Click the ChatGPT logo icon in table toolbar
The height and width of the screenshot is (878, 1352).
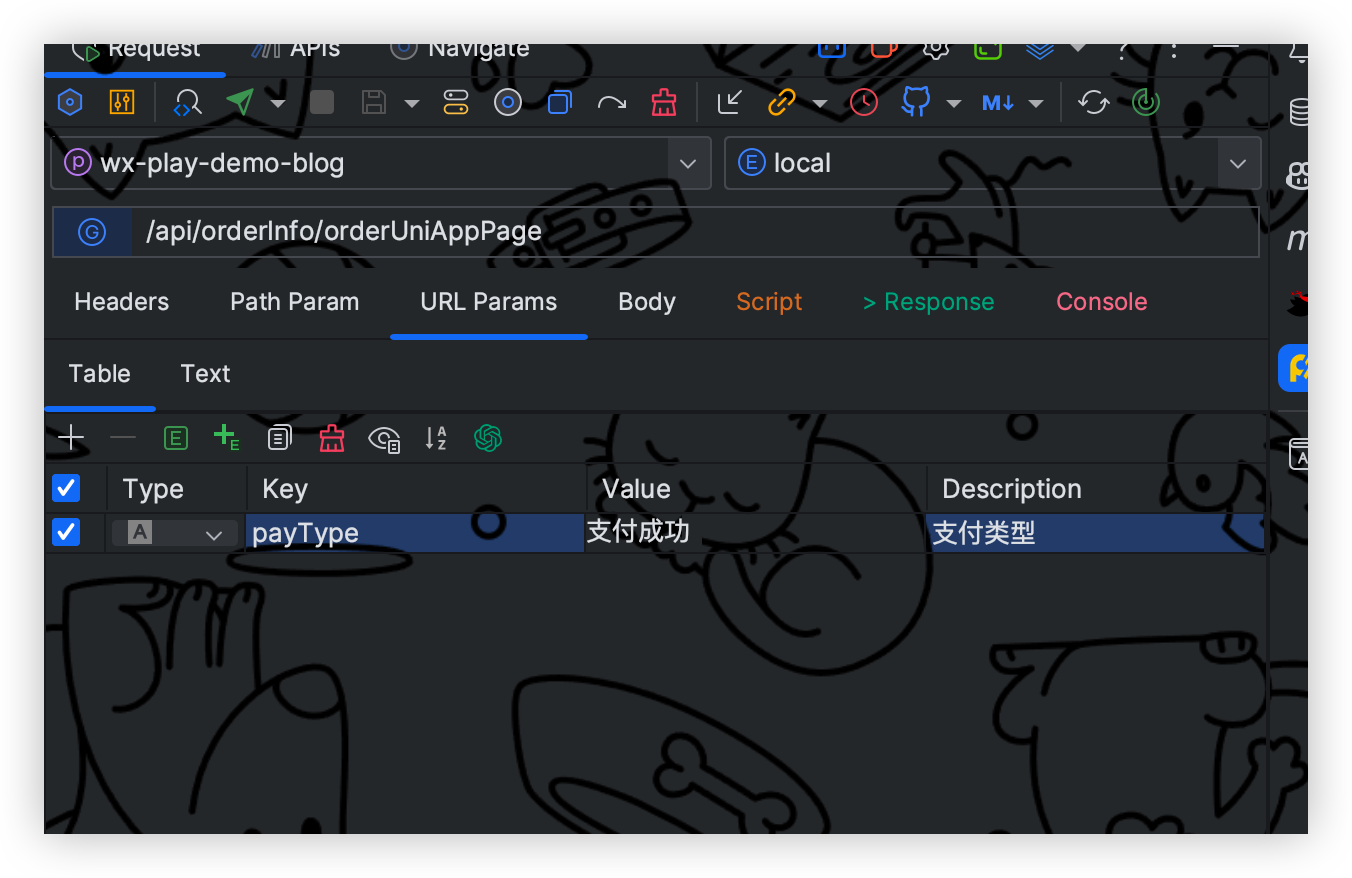pyautogui.click(x=488, y=438)
